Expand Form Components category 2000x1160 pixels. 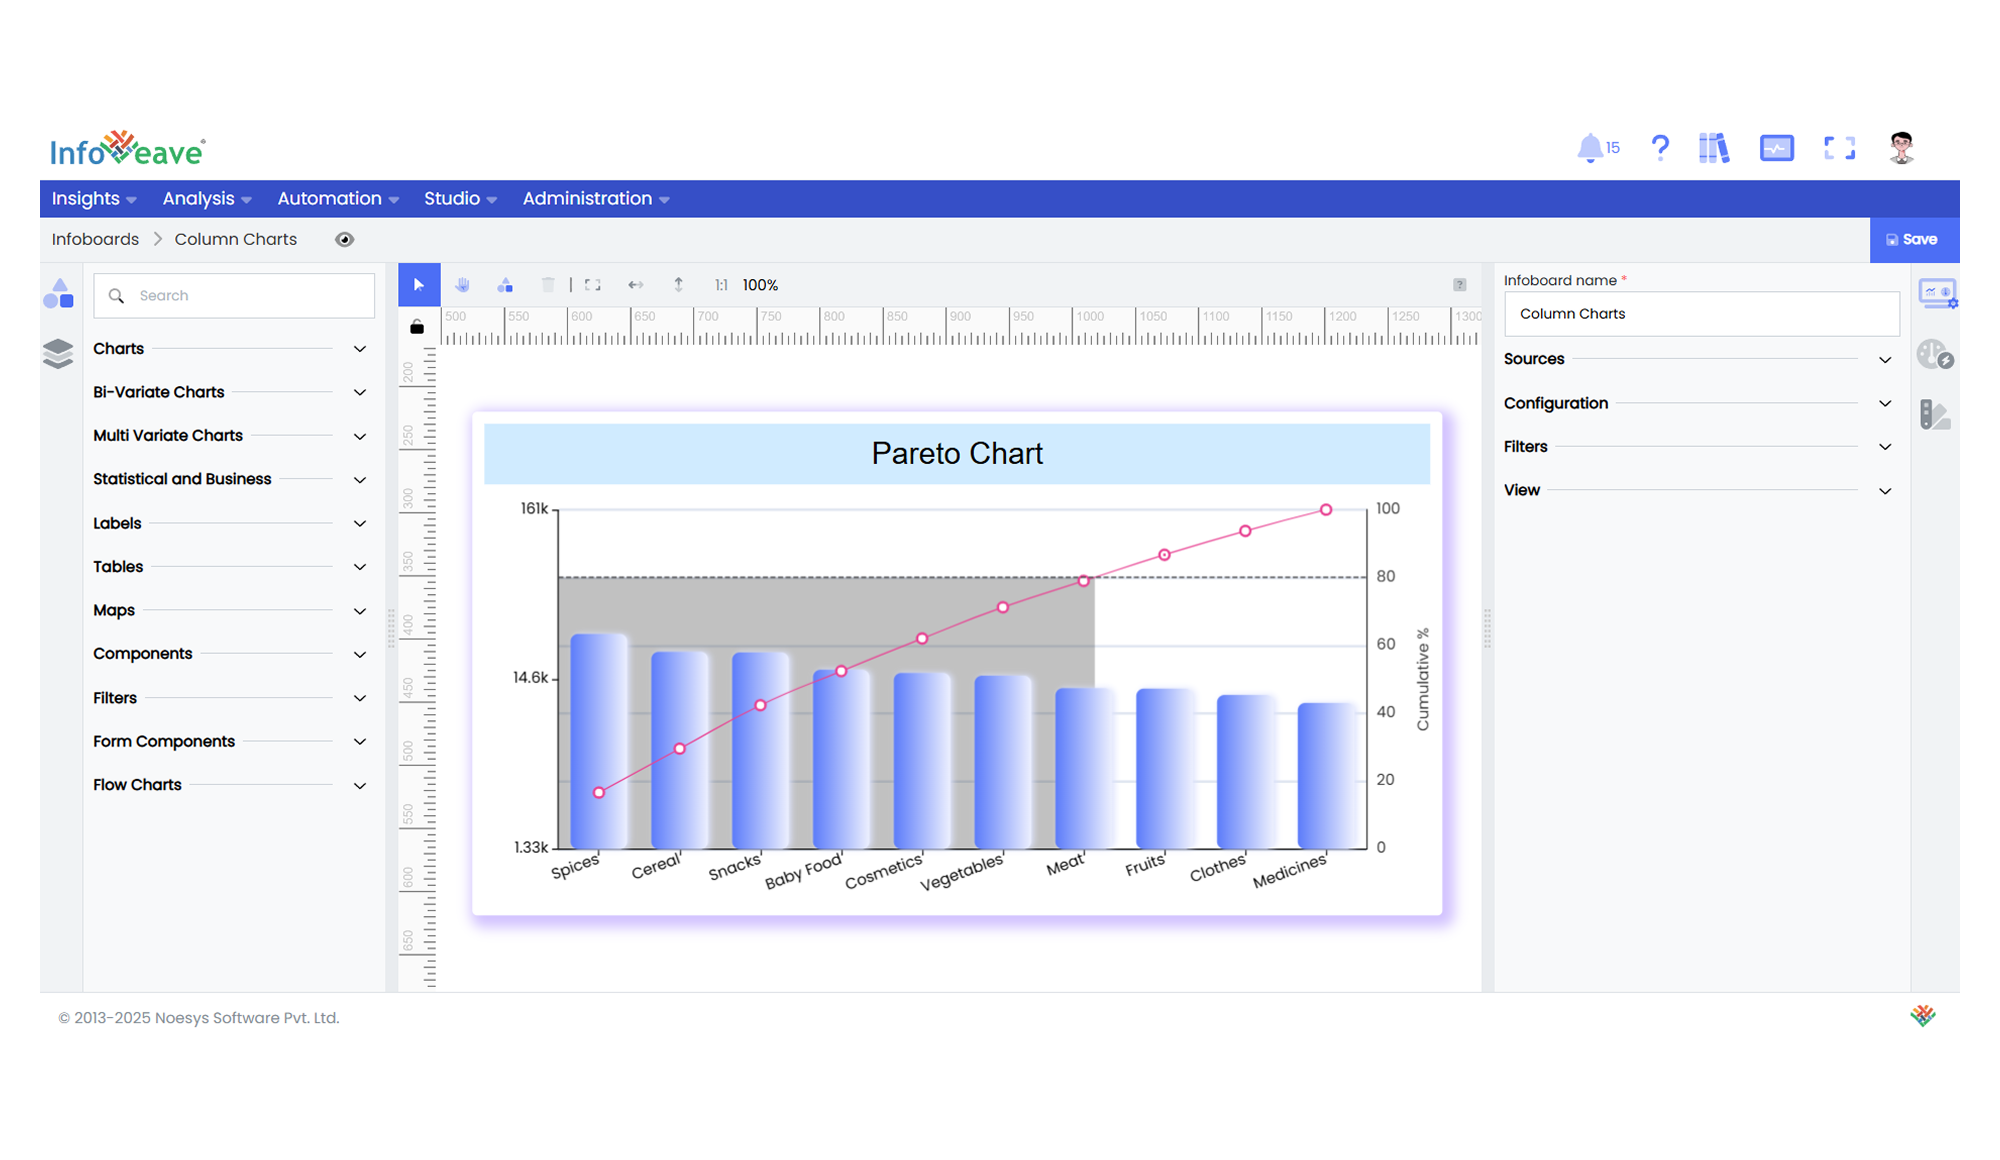230,742
